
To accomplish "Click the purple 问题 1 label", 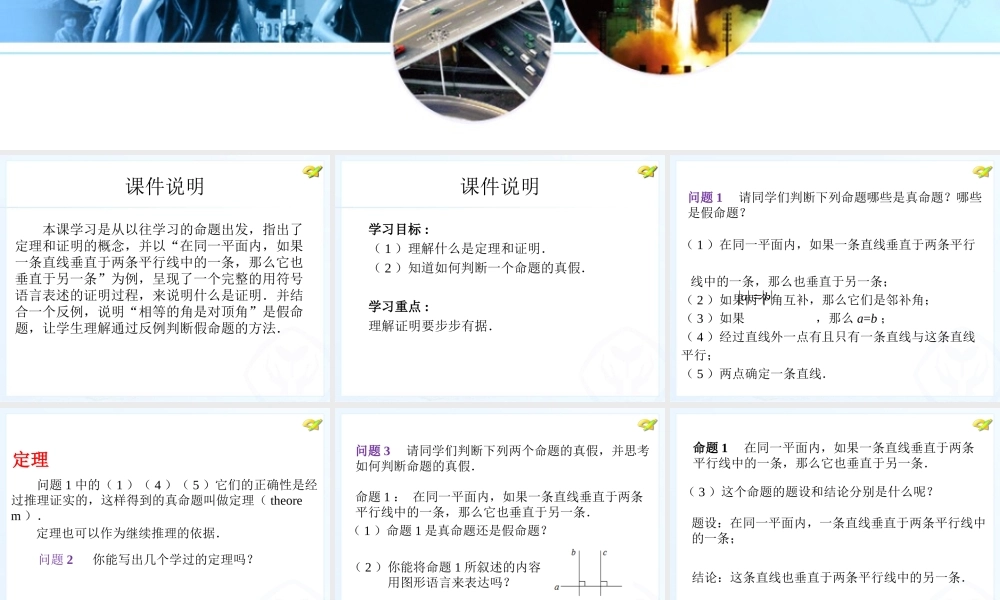I will (705, 198).
